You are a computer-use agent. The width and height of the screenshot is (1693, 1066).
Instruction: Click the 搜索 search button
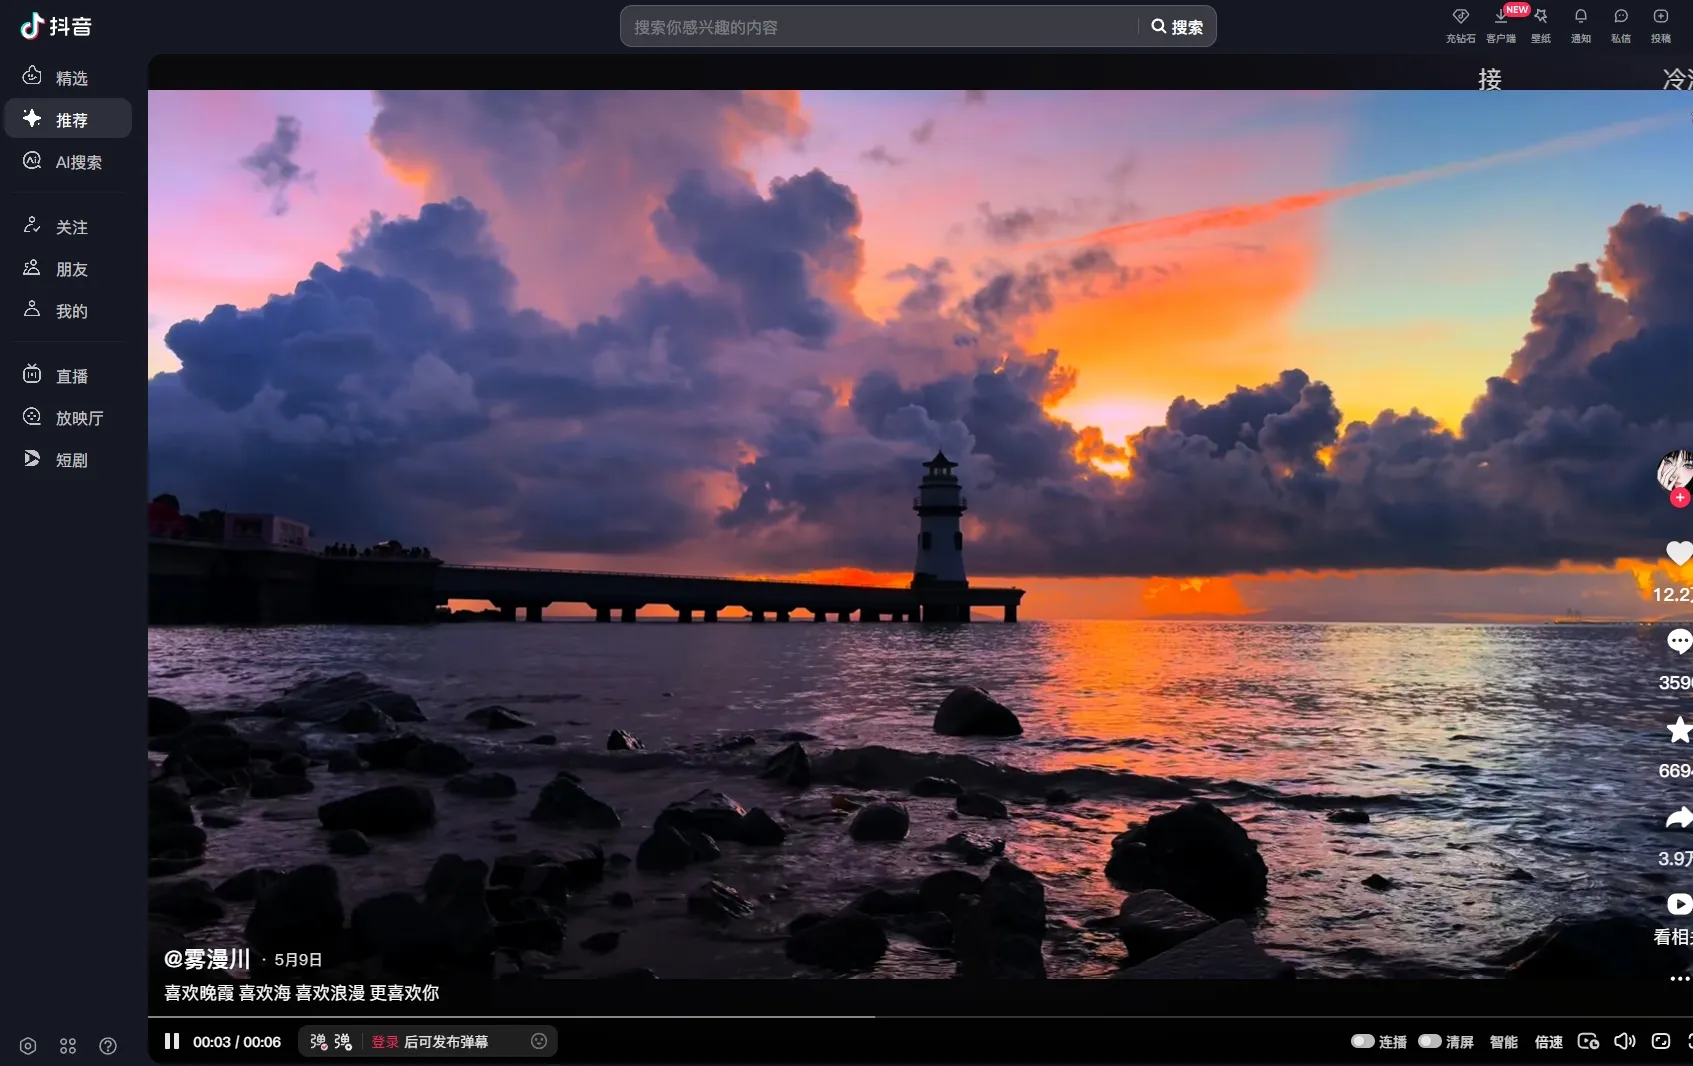click(1177, 27)
